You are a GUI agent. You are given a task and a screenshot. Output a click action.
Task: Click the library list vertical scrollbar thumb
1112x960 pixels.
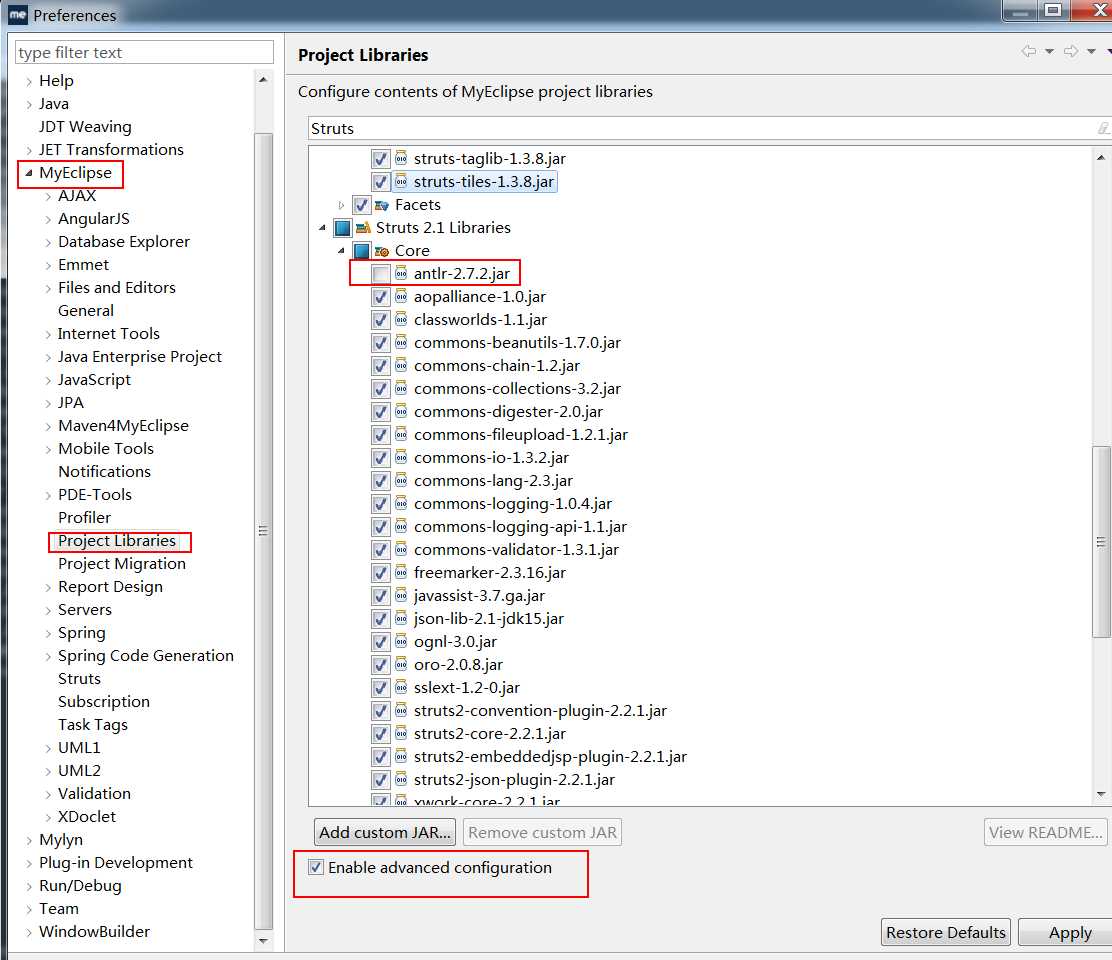point(1101,542)
